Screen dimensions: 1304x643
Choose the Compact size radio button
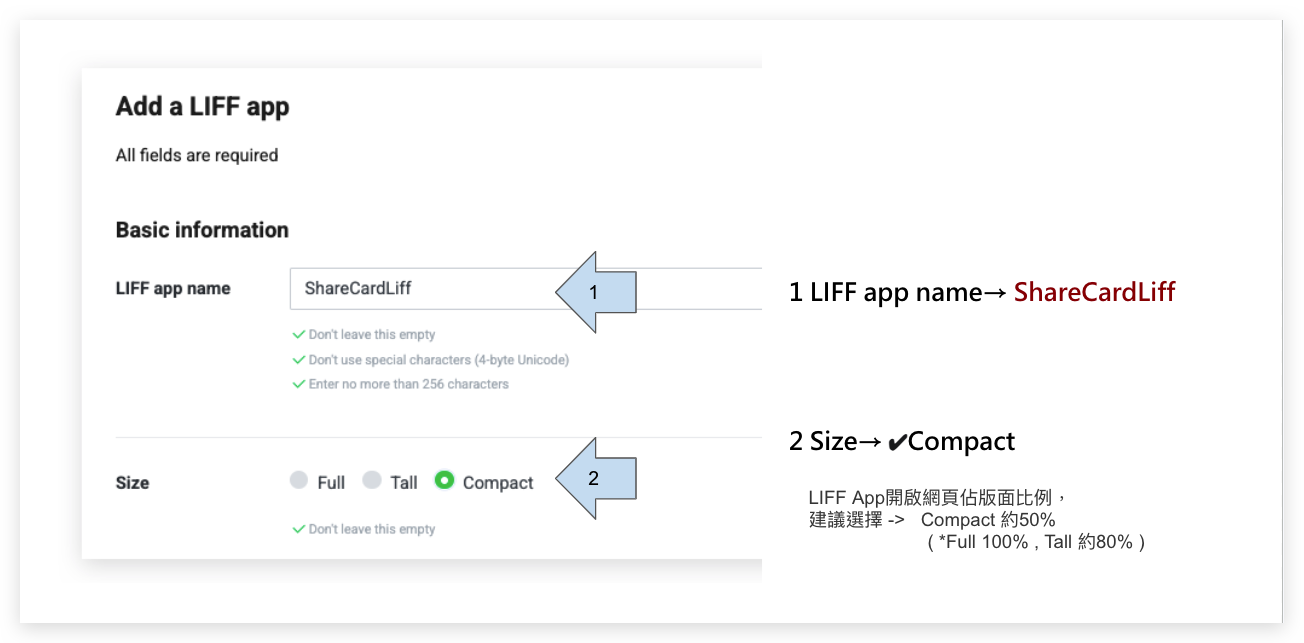[x=445, y=481]
